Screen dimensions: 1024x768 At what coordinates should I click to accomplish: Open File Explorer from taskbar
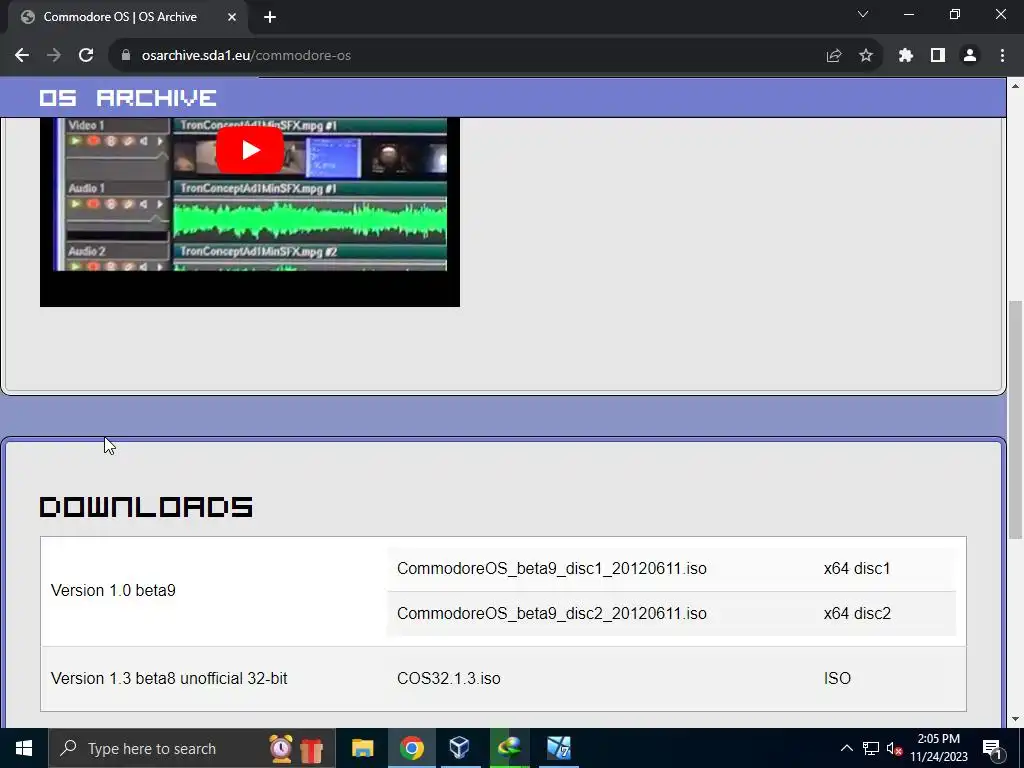point(362,748)
